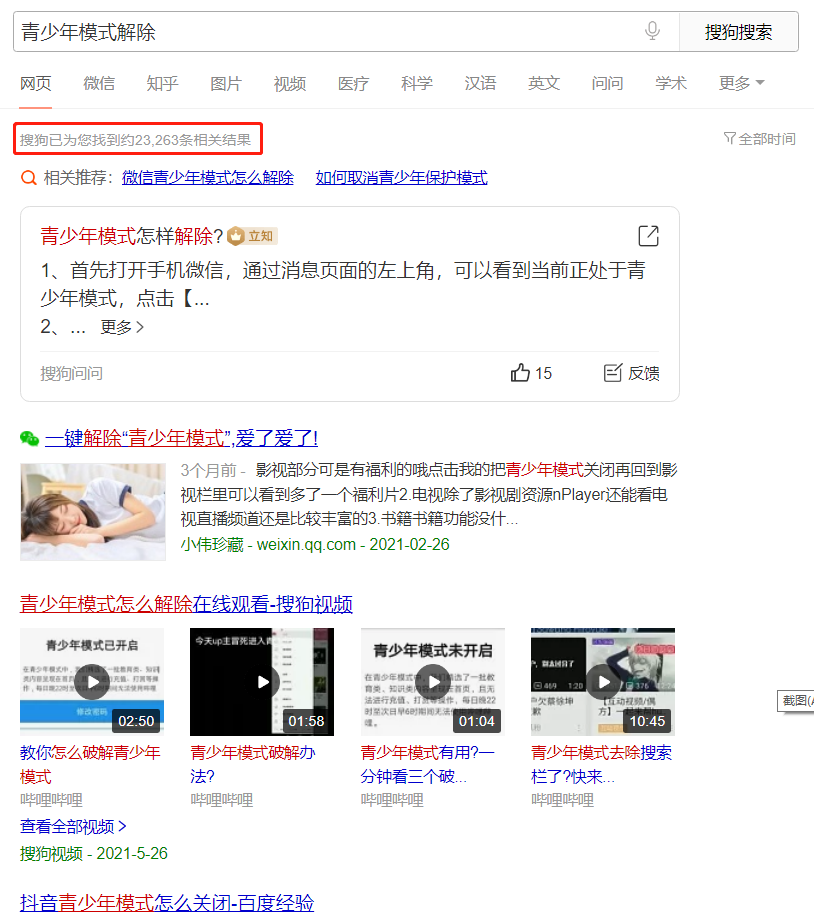
Task: Open video link 青少年模式去除搜索栏了?快来...
Action: tap(601, 765)
